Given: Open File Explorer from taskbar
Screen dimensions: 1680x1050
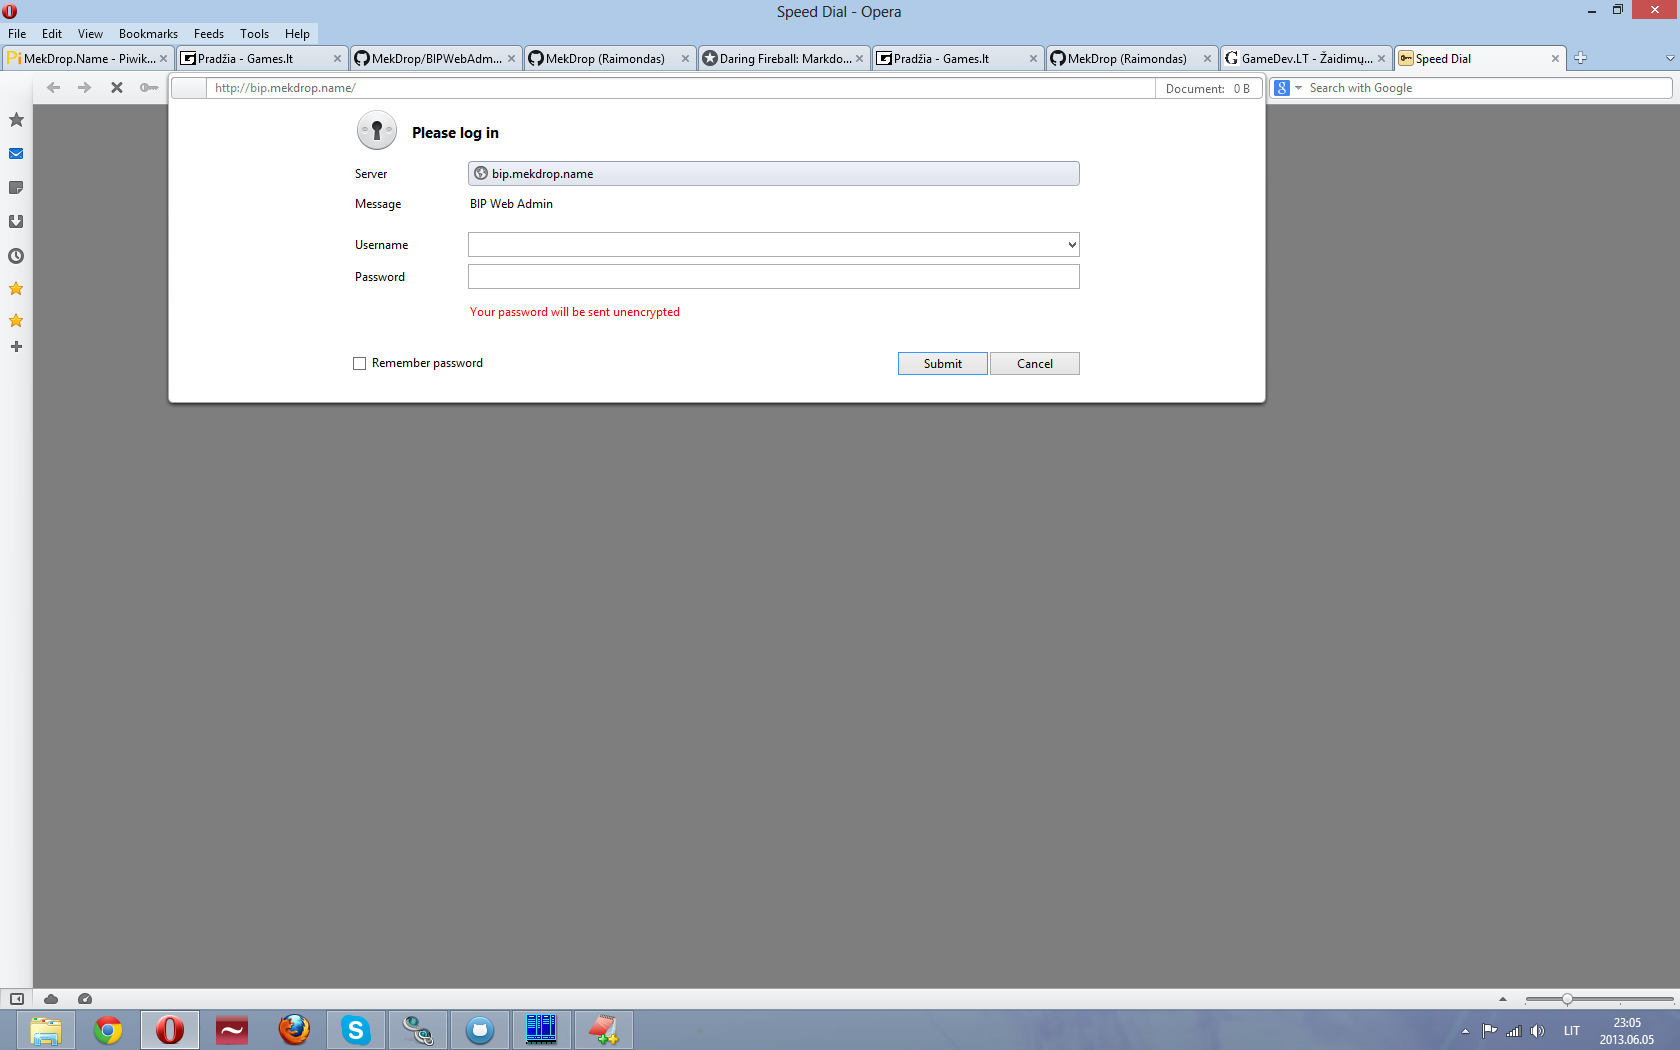Looking at the screenshot, I should pos(46,1030).
